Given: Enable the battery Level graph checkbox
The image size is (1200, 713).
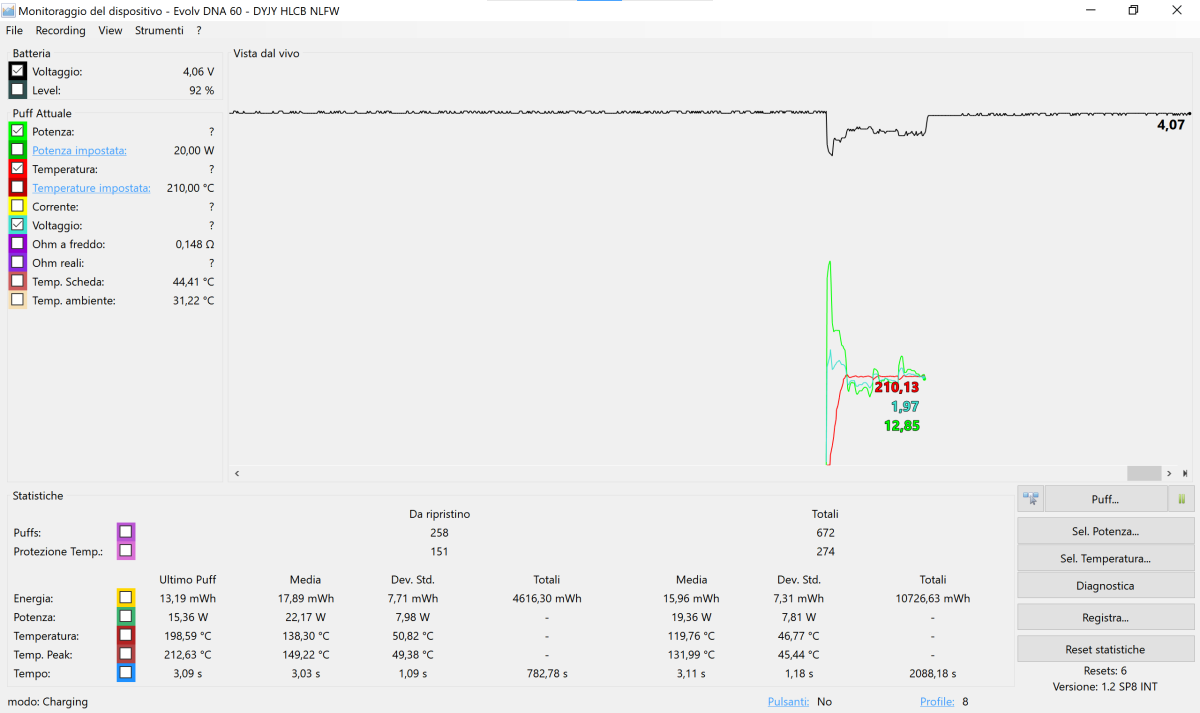Looking at the screenshot, I should 17,90.
